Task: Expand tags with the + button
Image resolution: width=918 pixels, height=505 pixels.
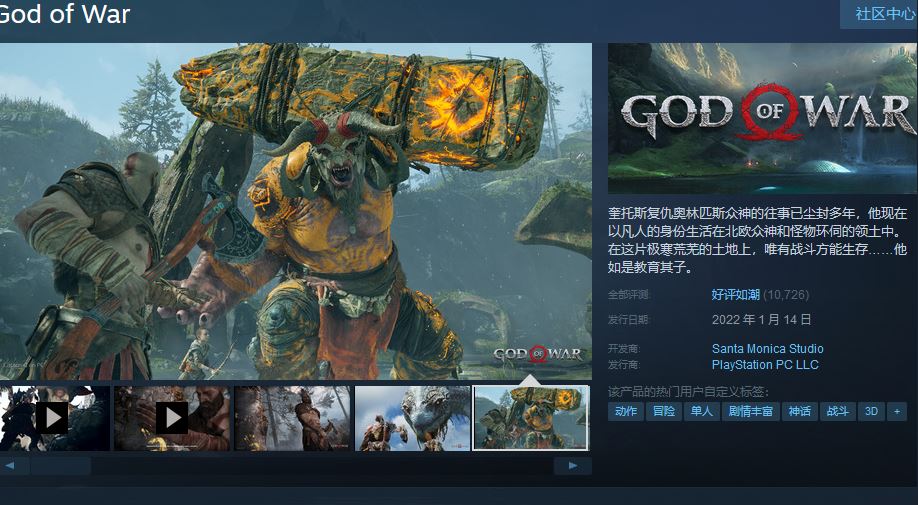Action: (x=897, y=411)
